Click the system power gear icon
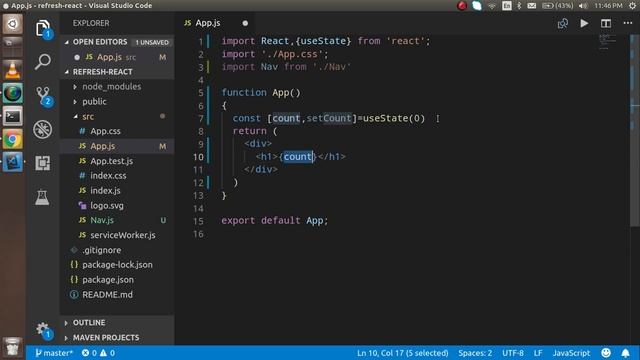640x360 pixels. point(633,6)
